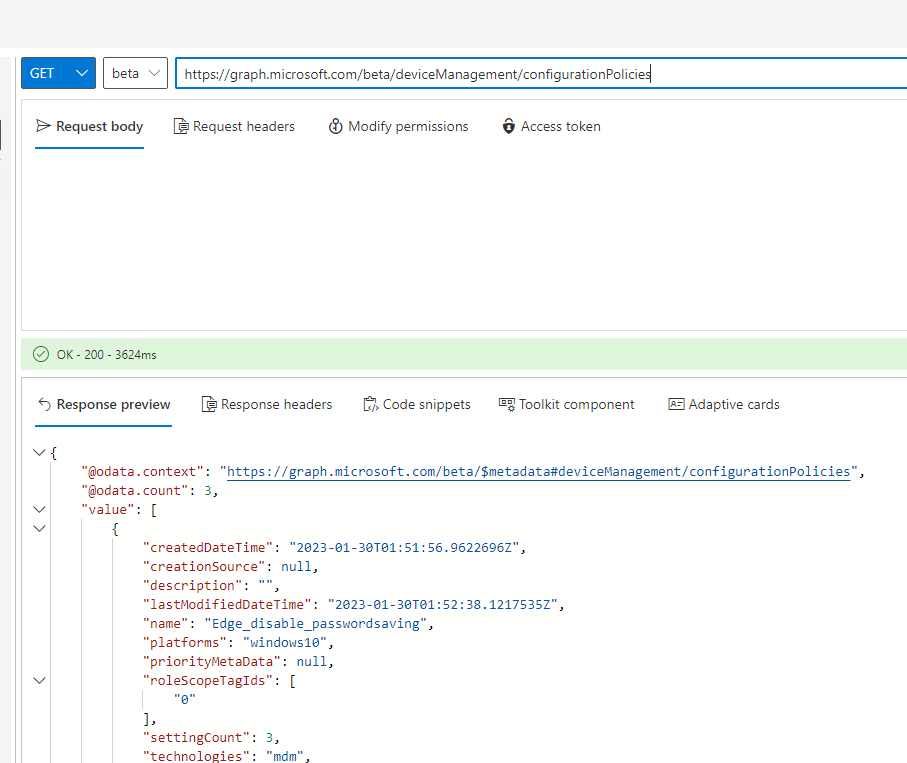This screenshot has height=763, width=907.
Task: Open the Code snippets tab
Action: (x=417, y=404)
